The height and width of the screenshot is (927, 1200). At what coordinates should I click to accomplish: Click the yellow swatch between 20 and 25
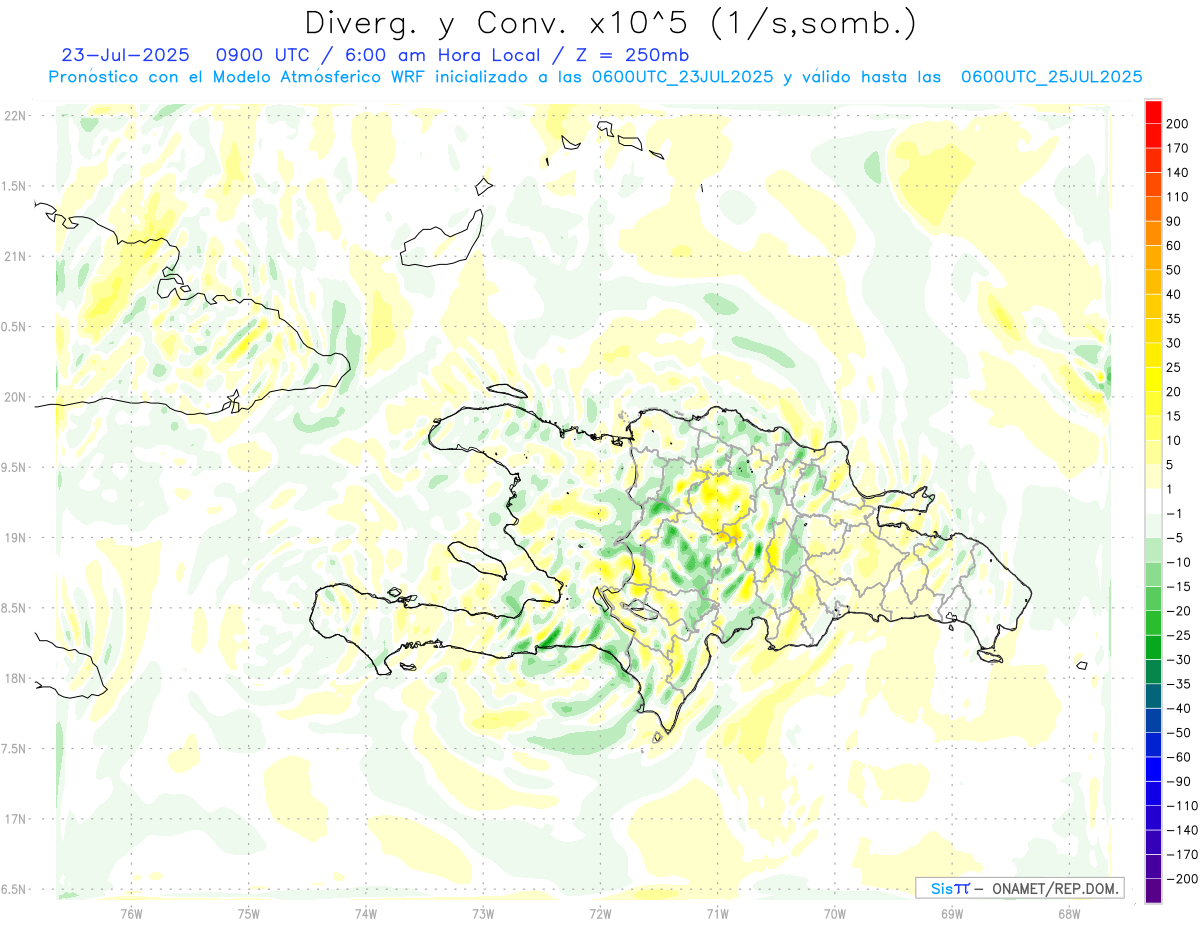coord(1153,380)
